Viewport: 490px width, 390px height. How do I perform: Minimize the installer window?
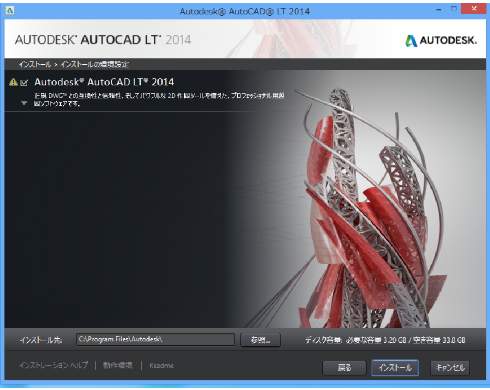coord(439,9)
